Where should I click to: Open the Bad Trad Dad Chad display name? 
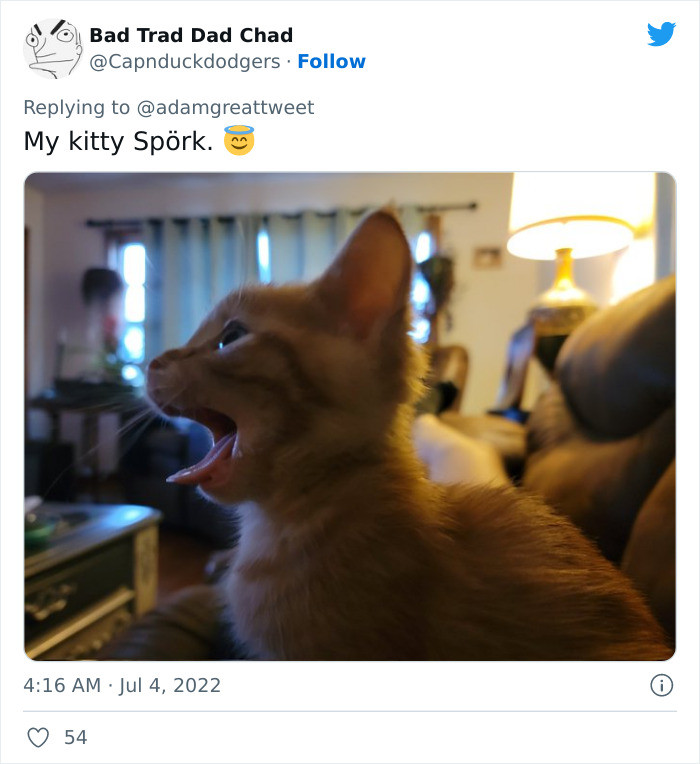(191, 35)
